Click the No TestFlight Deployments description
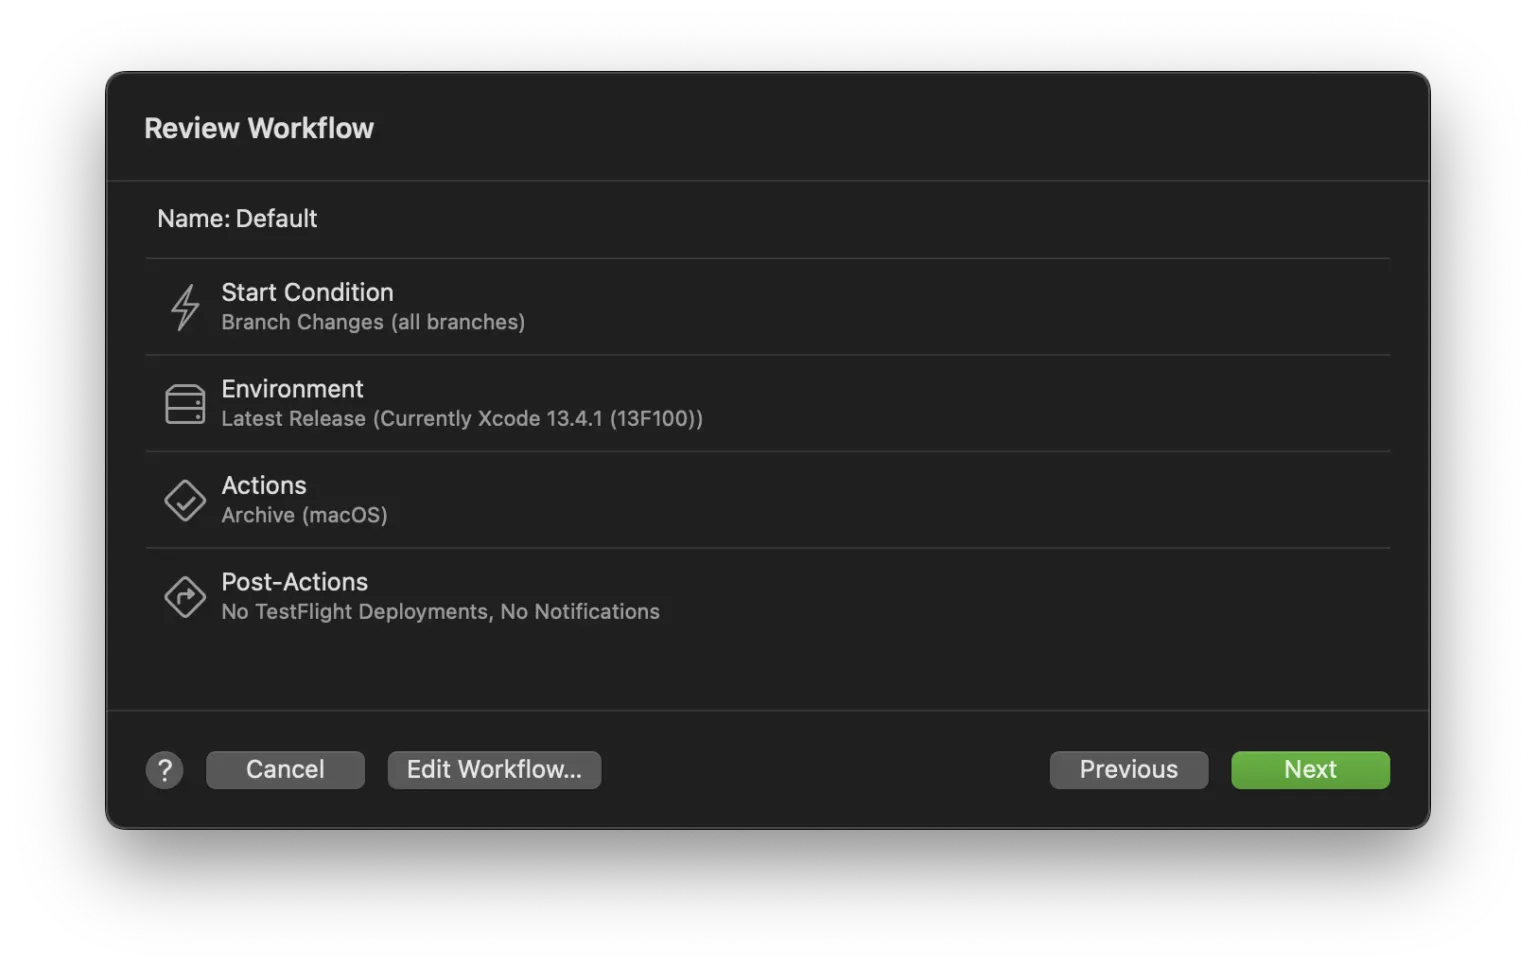 440,612
